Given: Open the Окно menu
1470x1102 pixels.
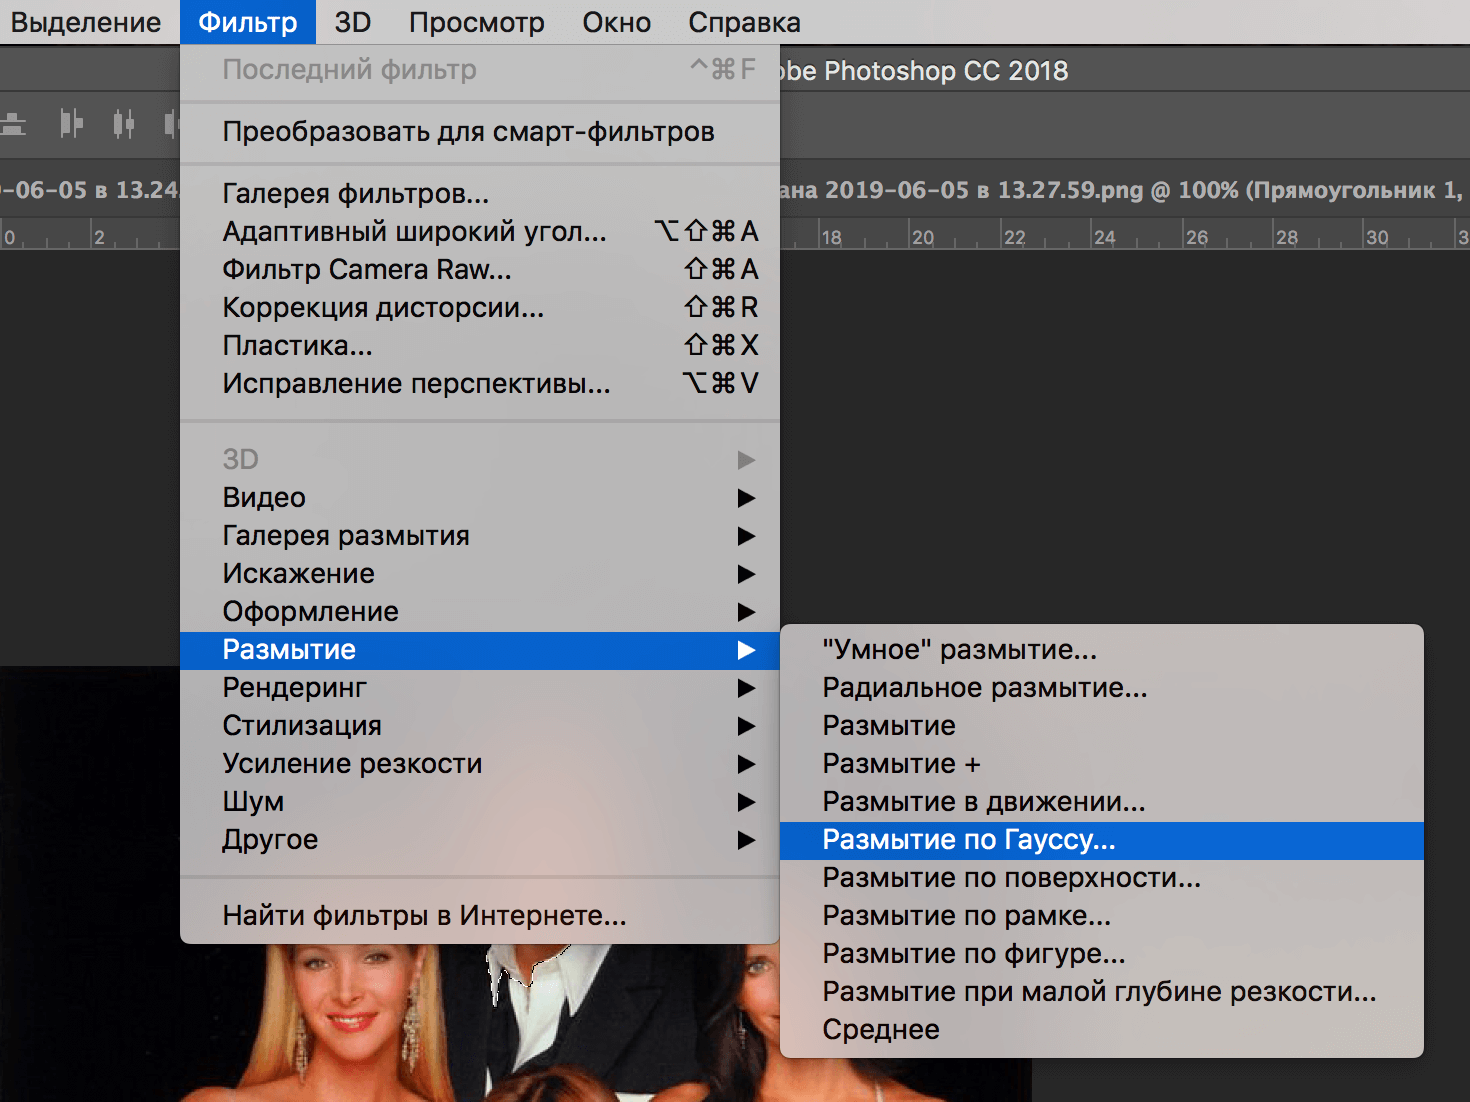Looking at the screenshot, I should click(615, 21).
